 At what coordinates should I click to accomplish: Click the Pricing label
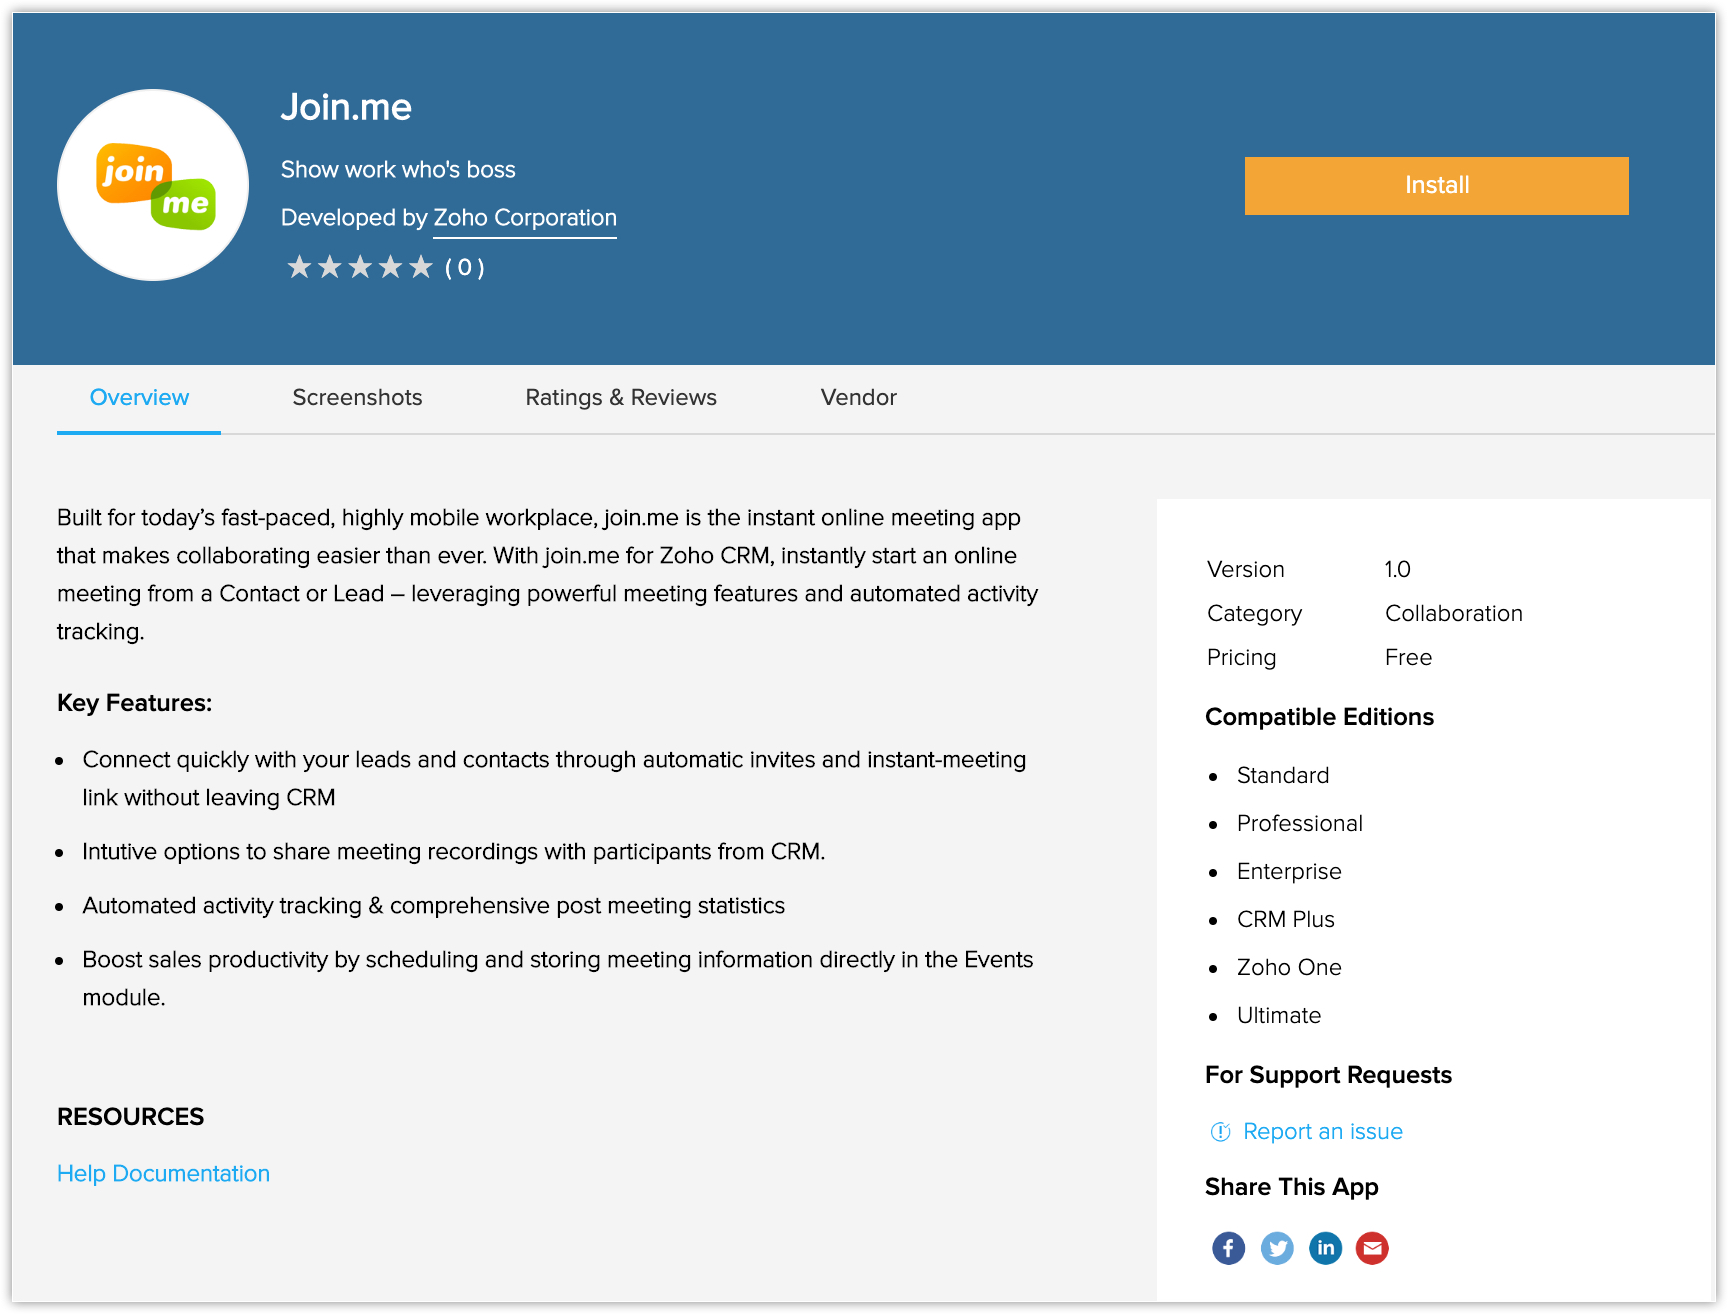click(x=1242, y=658)
